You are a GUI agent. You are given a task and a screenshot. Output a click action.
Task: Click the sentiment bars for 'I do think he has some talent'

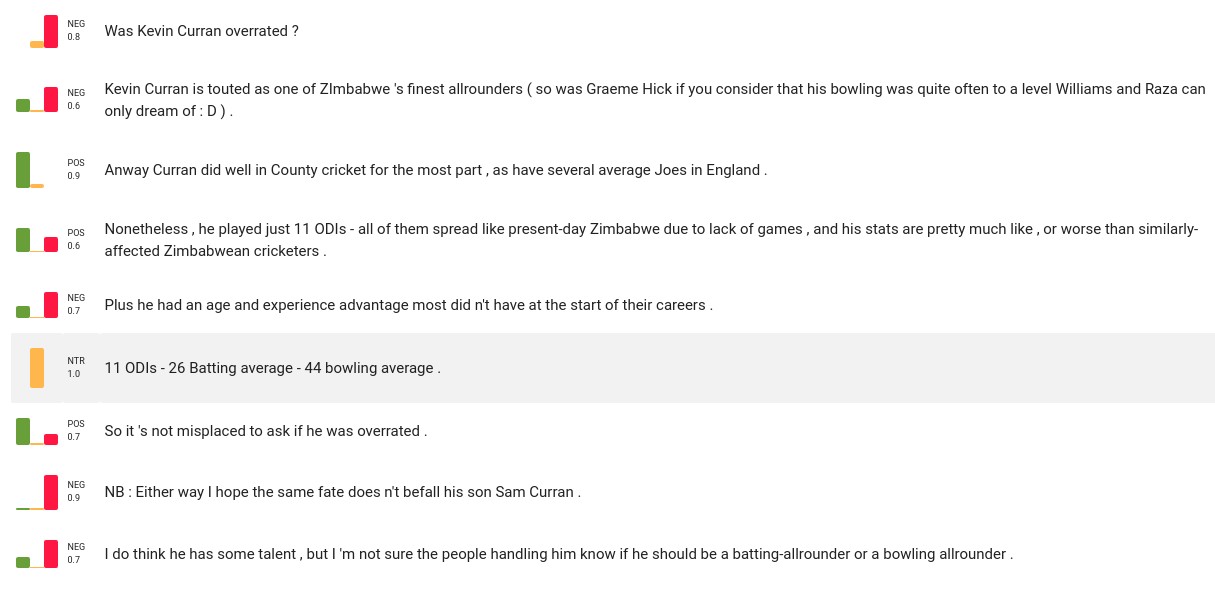(x=37, y=554)
